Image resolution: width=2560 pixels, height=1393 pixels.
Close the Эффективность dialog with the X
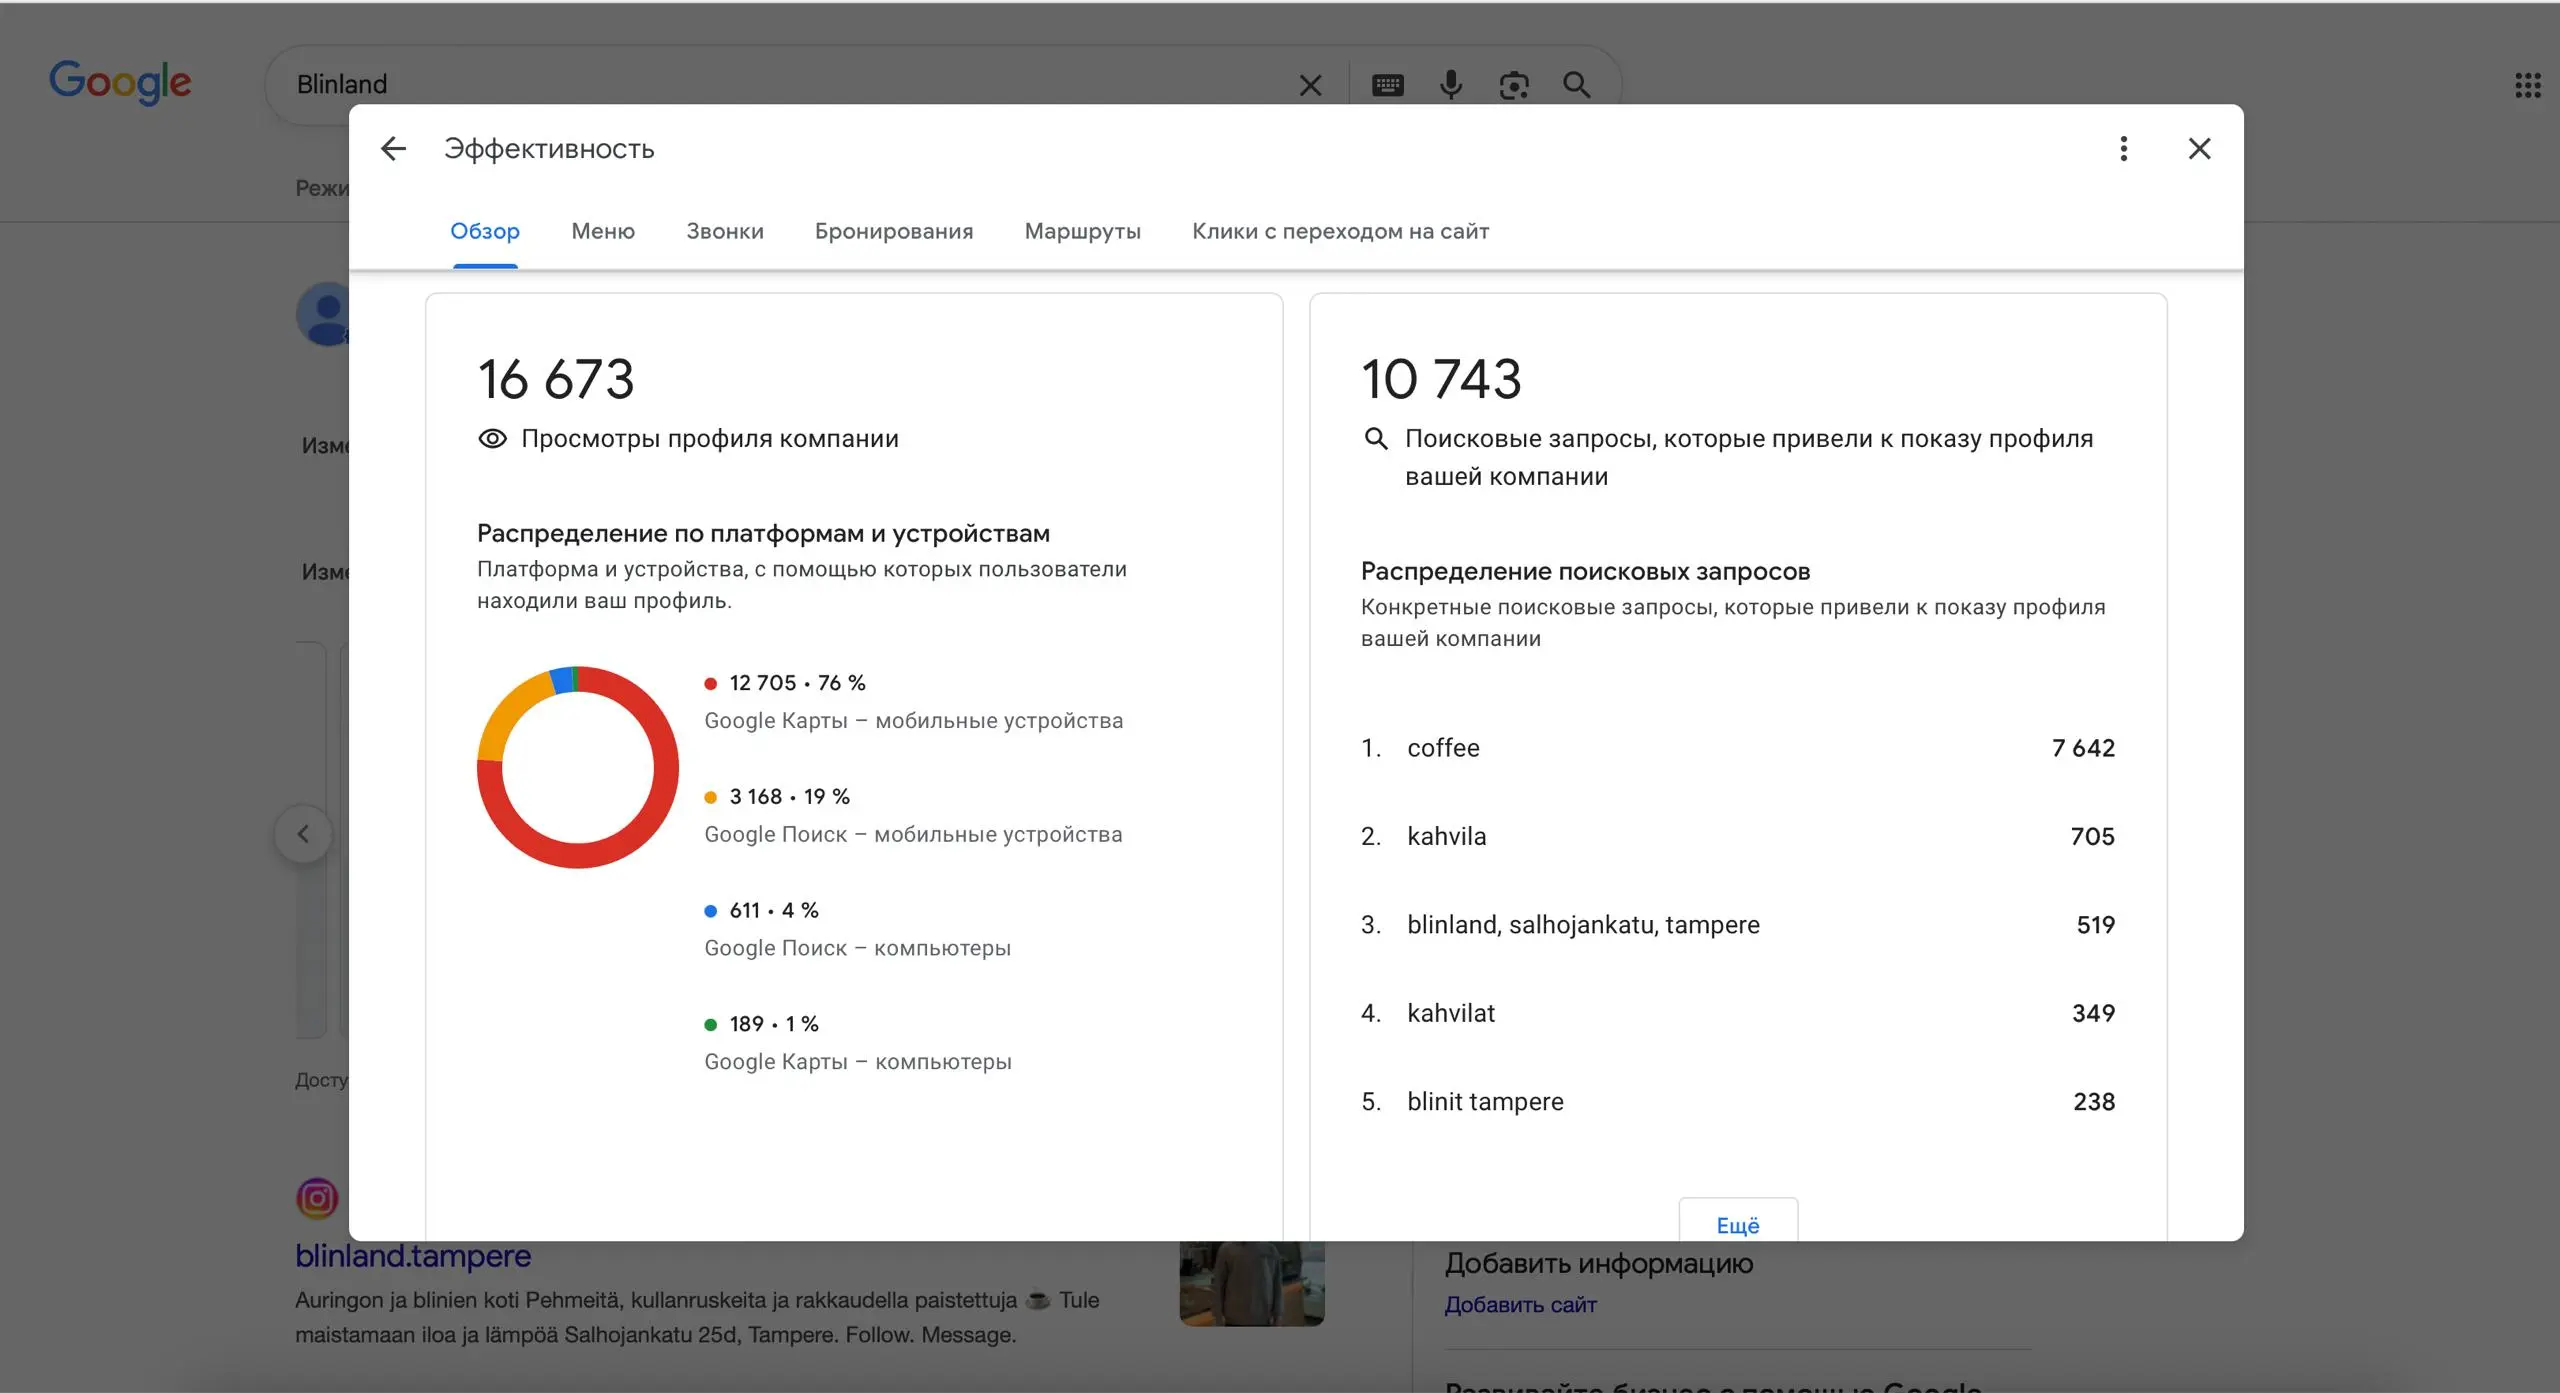click(x=2199, y=149)
